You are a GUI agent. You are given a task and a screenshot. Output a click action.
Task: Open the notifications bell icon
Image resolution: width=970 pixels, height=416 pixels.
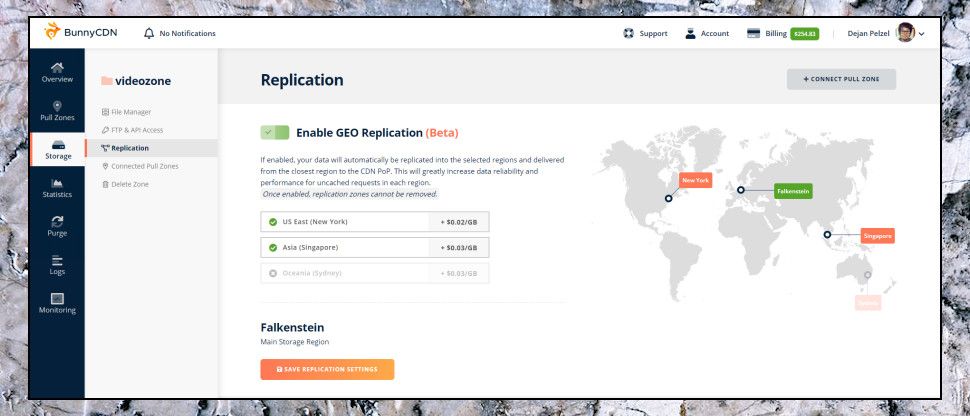point(148,33)
